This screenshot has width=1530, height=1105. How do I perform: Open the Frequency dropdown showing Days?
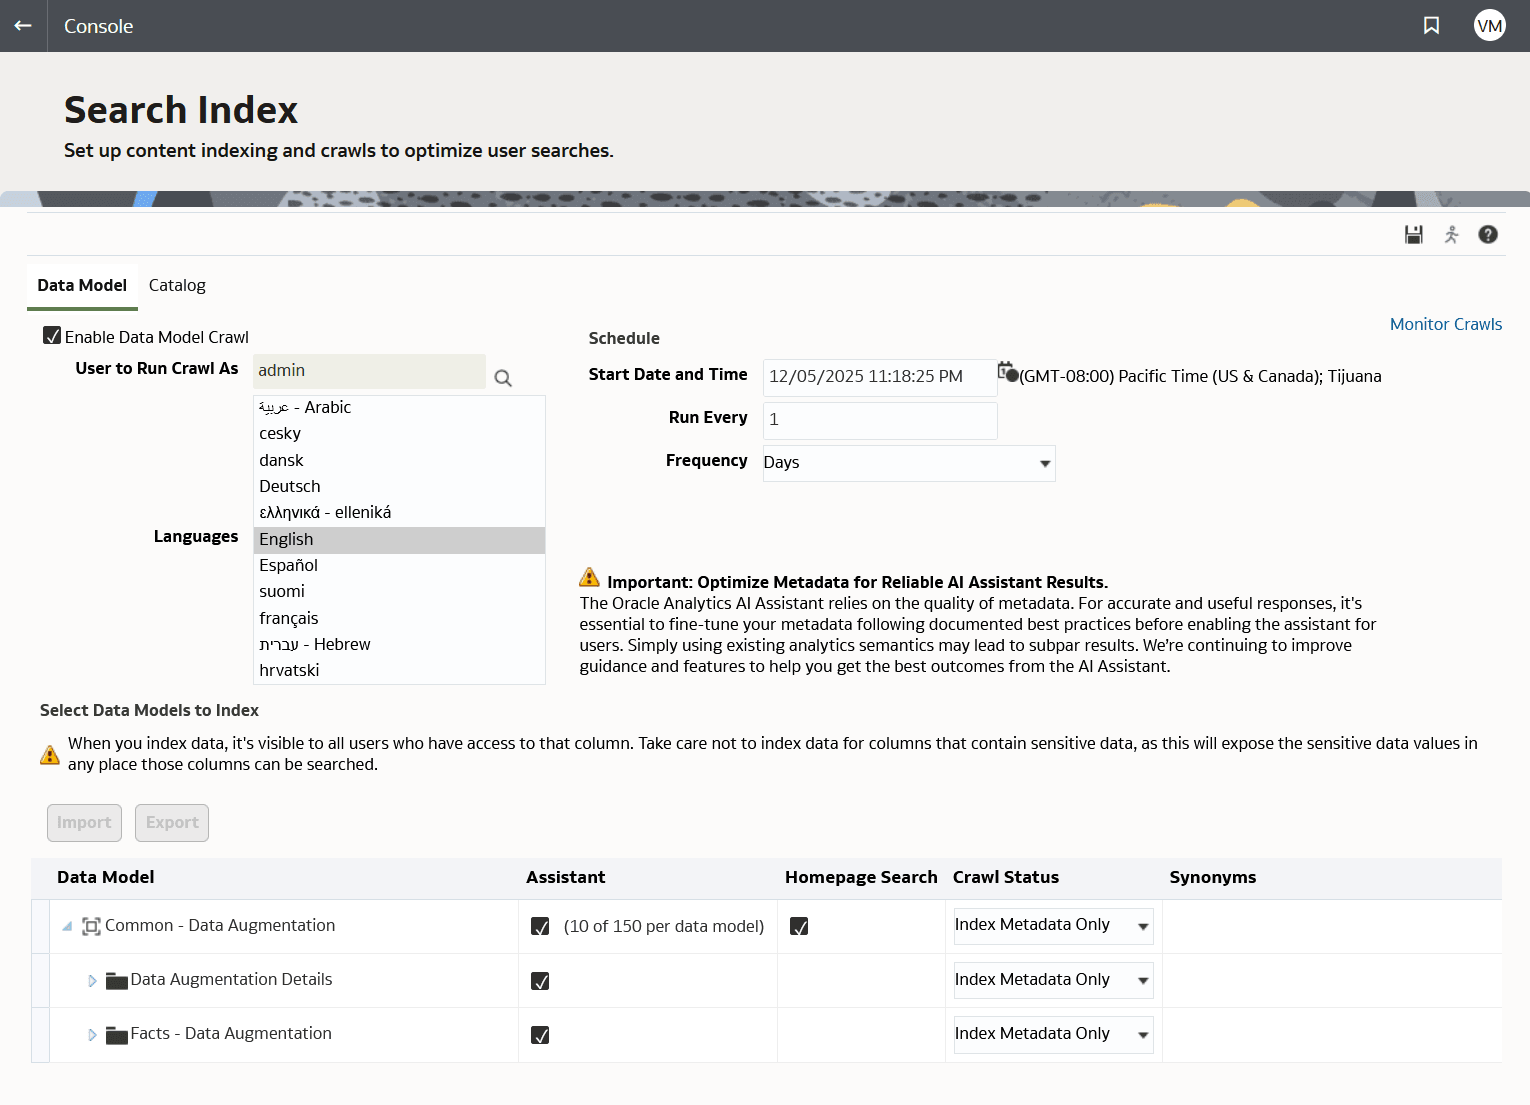909,463
